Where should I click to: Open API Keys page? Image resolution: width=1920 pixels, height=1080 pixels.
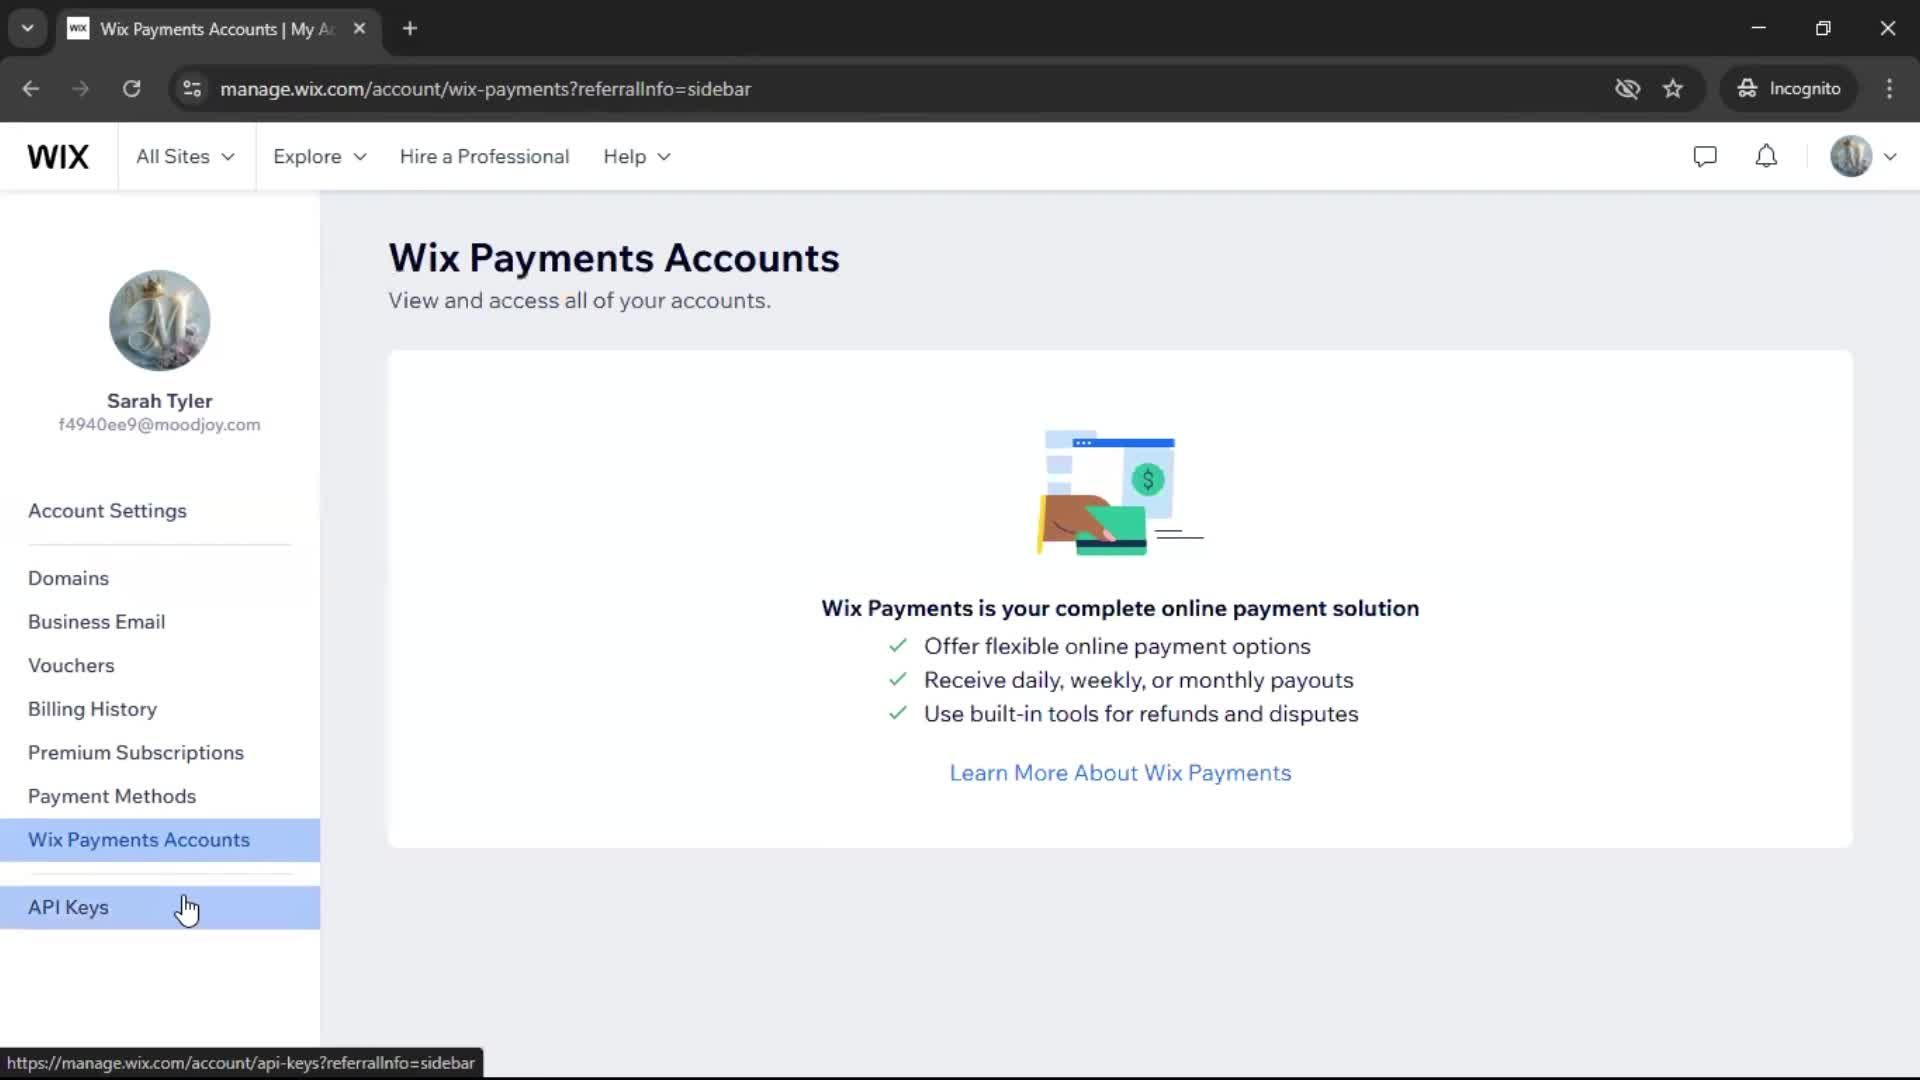click(160, 908)
